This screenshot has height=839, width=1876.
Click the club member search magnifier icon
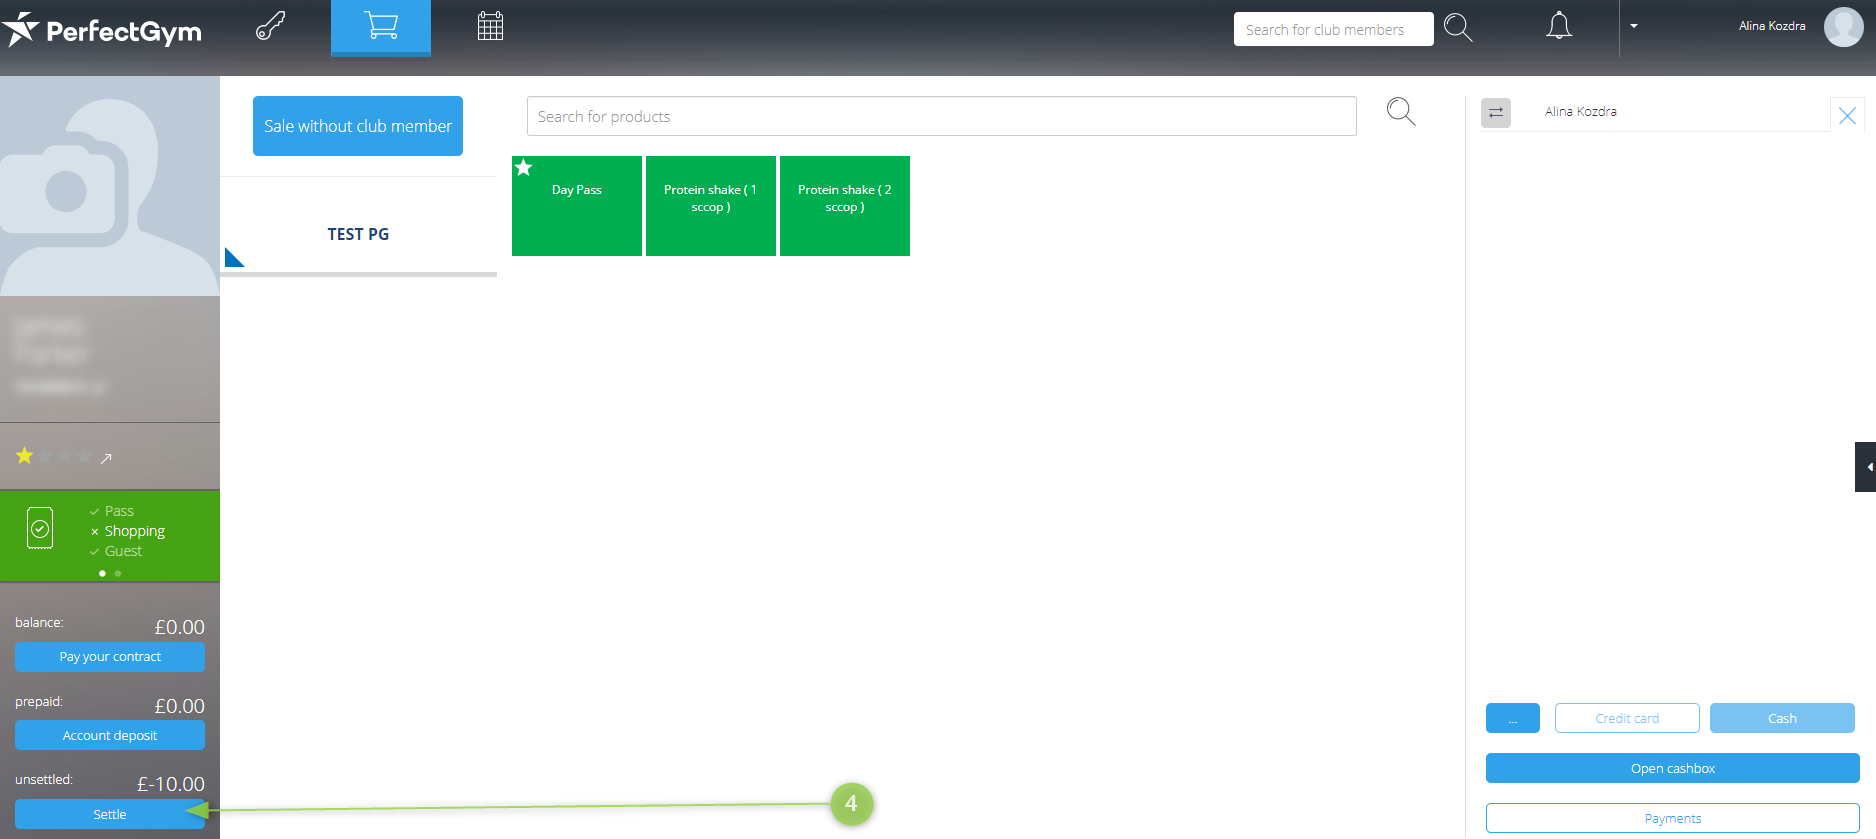click(x=1458, y=28)
